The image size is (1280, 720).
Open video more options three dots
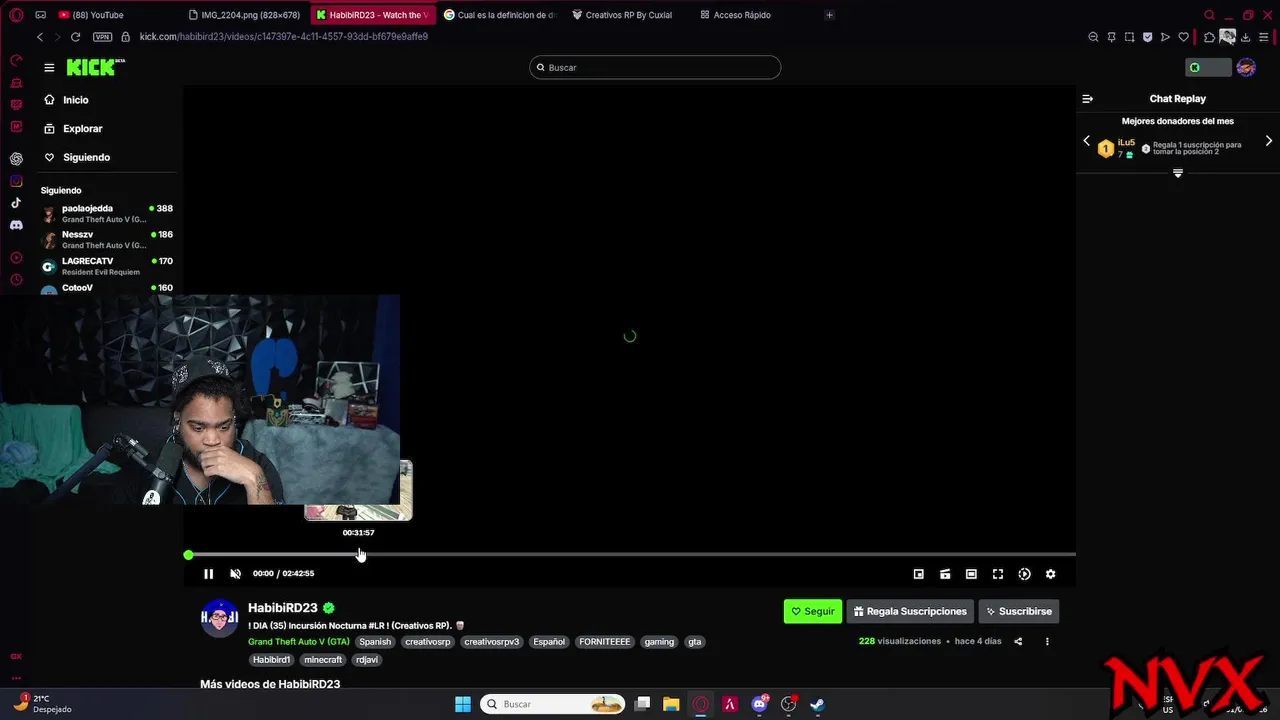click(1047, 642)
